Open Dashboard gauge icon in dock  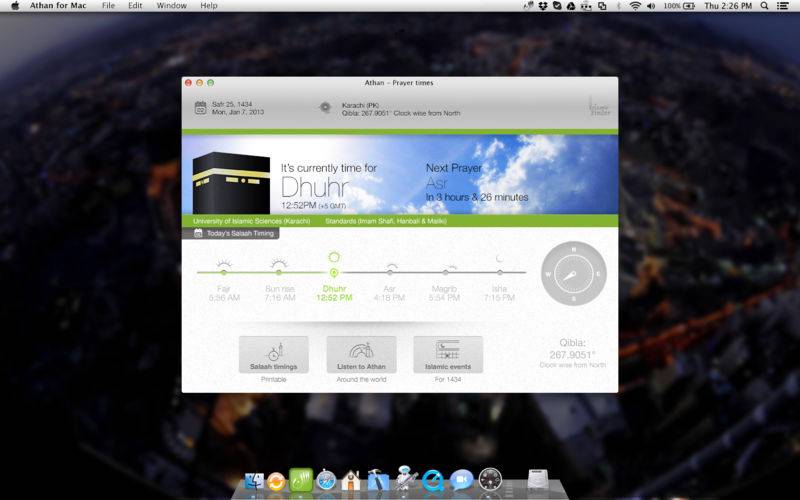(490, 479)
